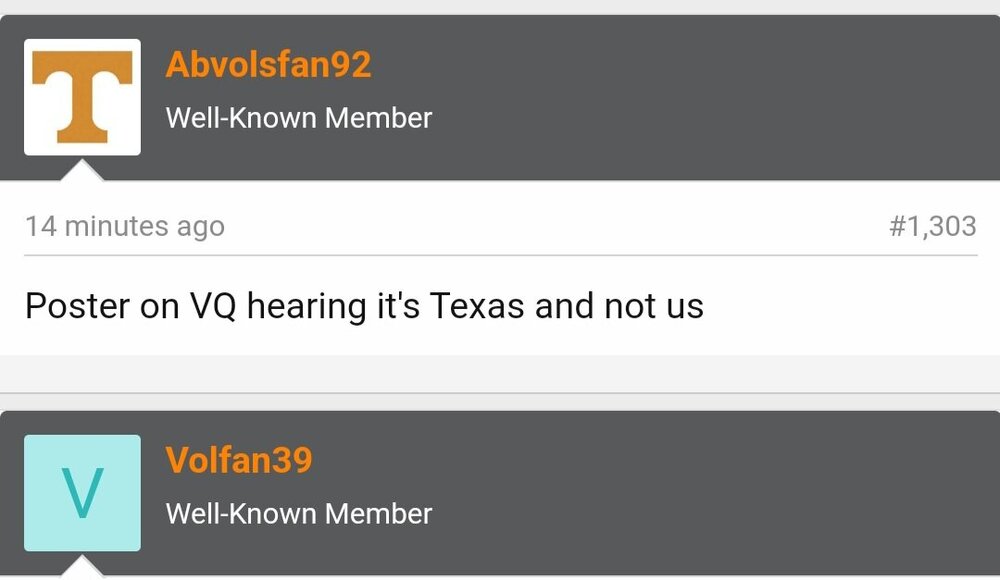
Task: Click the light gray strip above first post
Action: click(x=500, y=7)
